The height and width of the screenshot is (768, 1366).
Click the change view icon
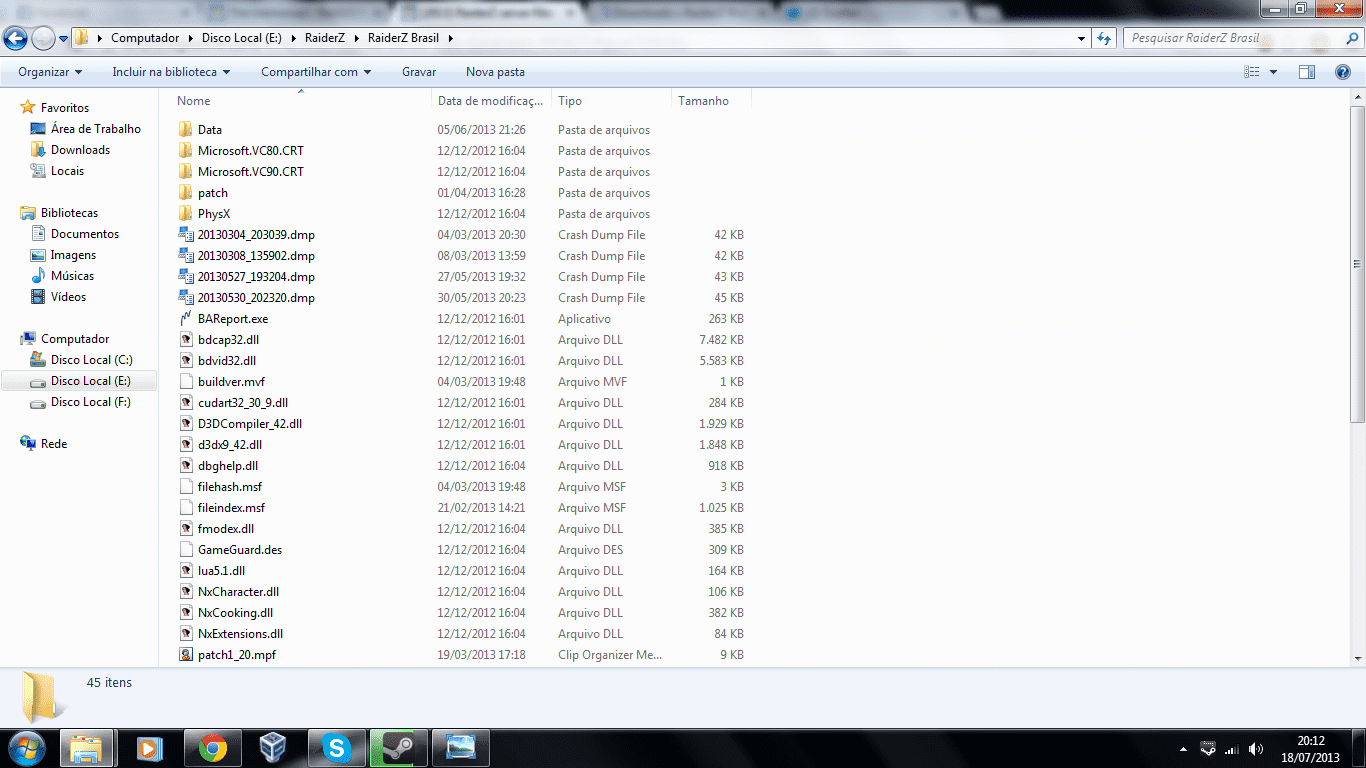pyautogui.click(x=1251, y=72)
